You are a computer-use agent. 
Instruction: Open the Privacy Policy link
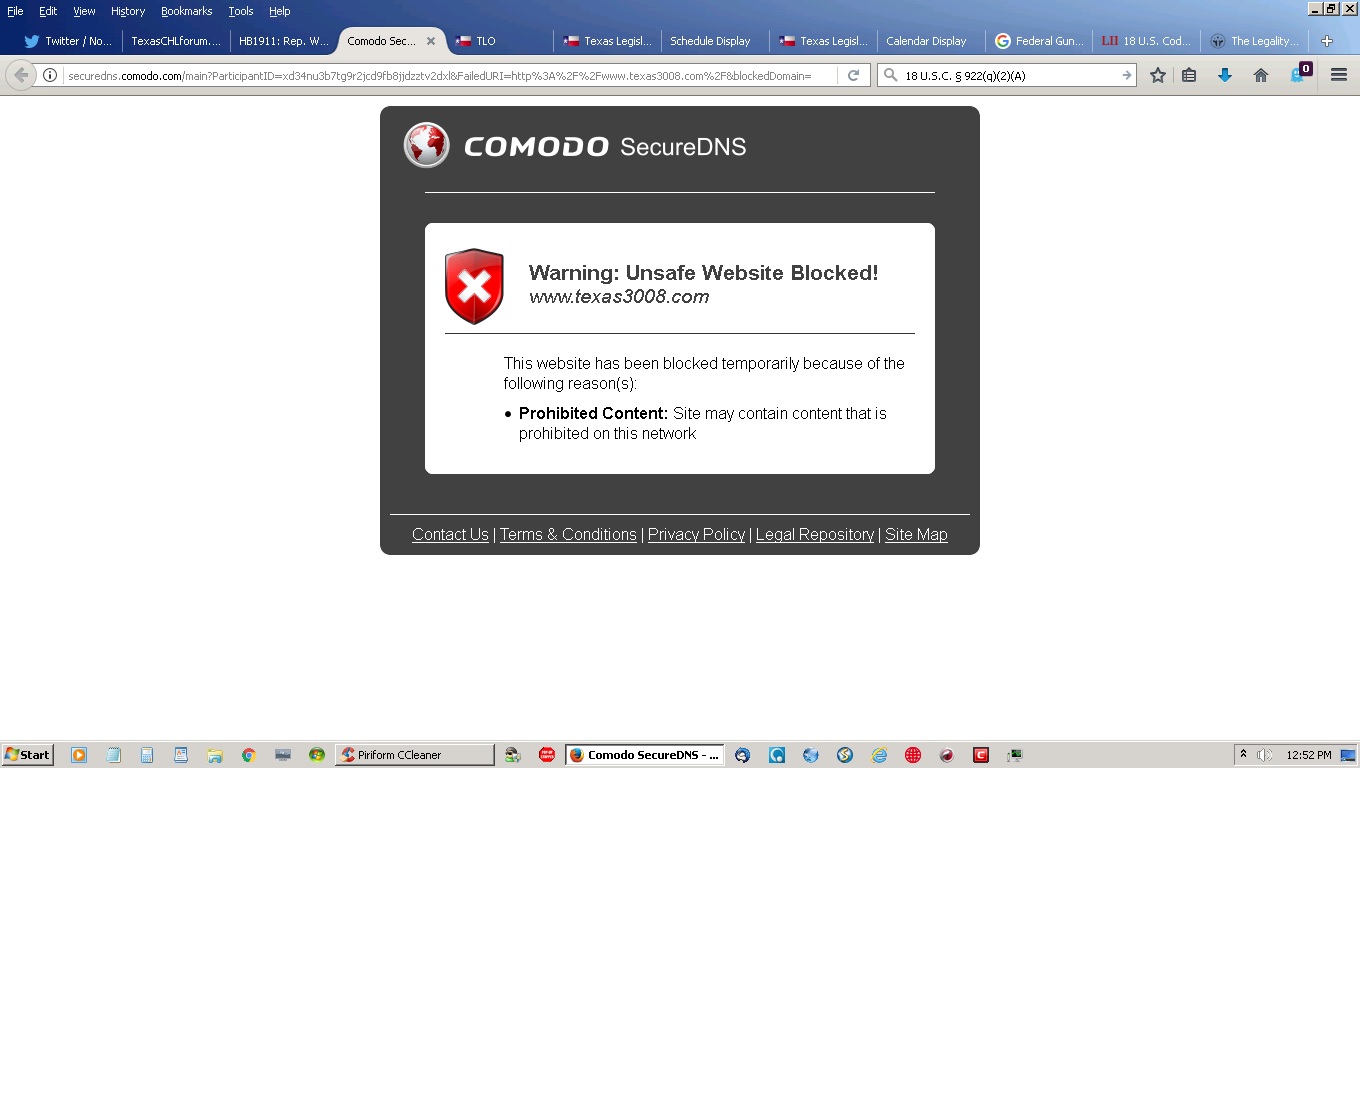[696, 534]
